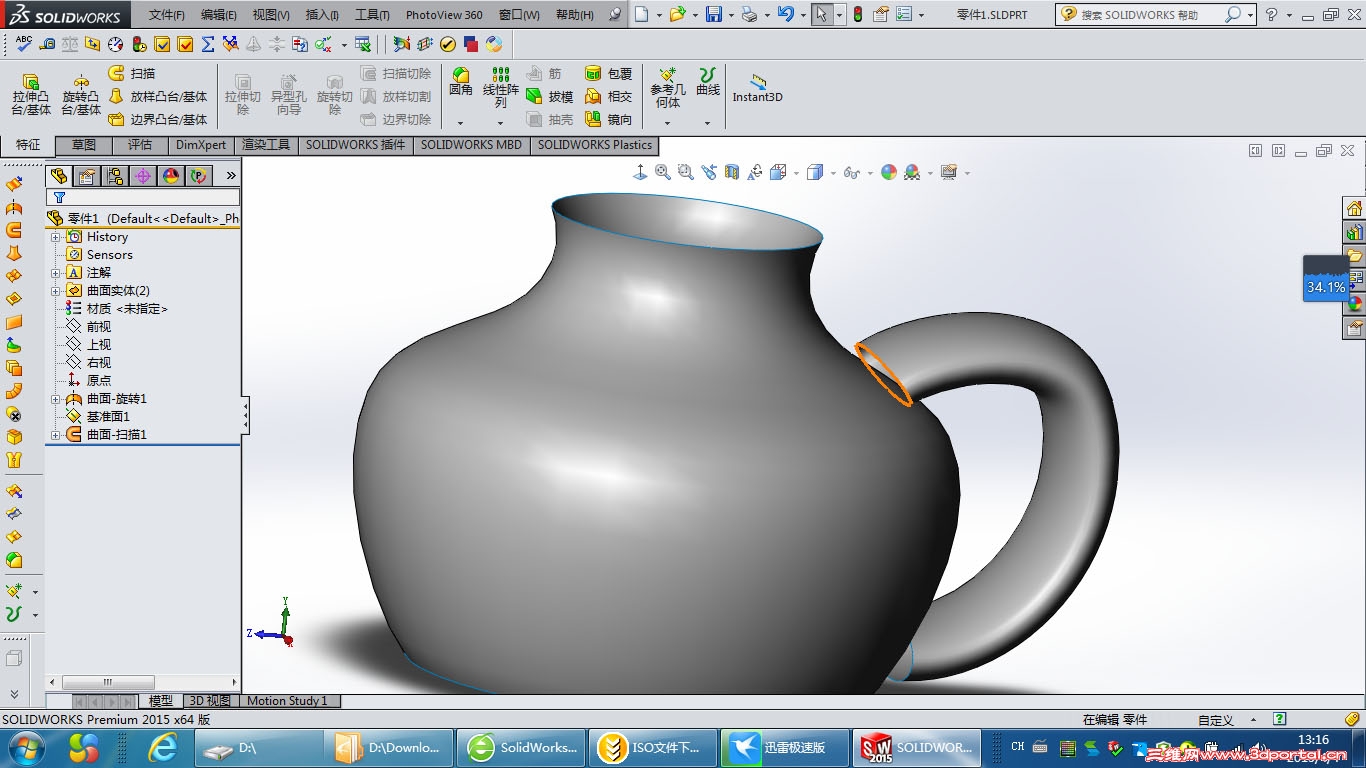Open the Sigma equations tool
The height and width of the screenshot is (768, 1366).
[208, 44]
